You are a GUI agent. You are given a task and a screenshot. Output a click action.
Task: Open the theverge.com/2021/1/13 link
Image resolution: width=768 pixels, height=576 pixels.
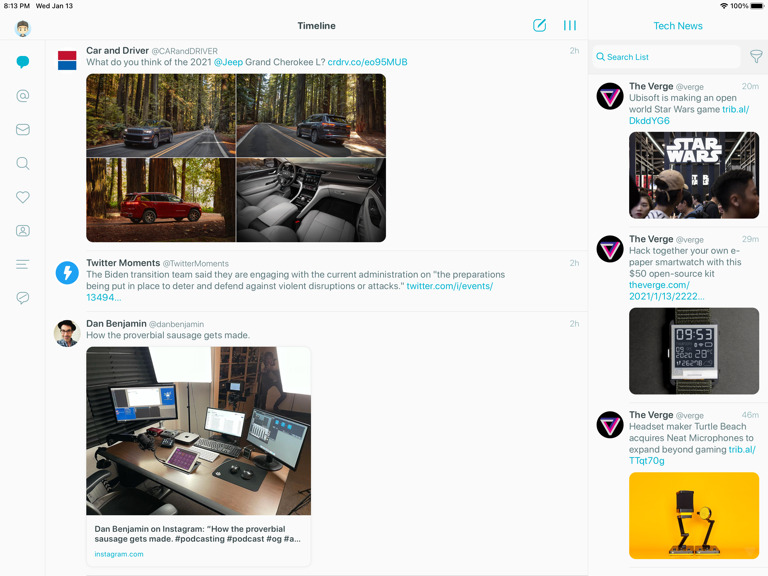[666, 290]
